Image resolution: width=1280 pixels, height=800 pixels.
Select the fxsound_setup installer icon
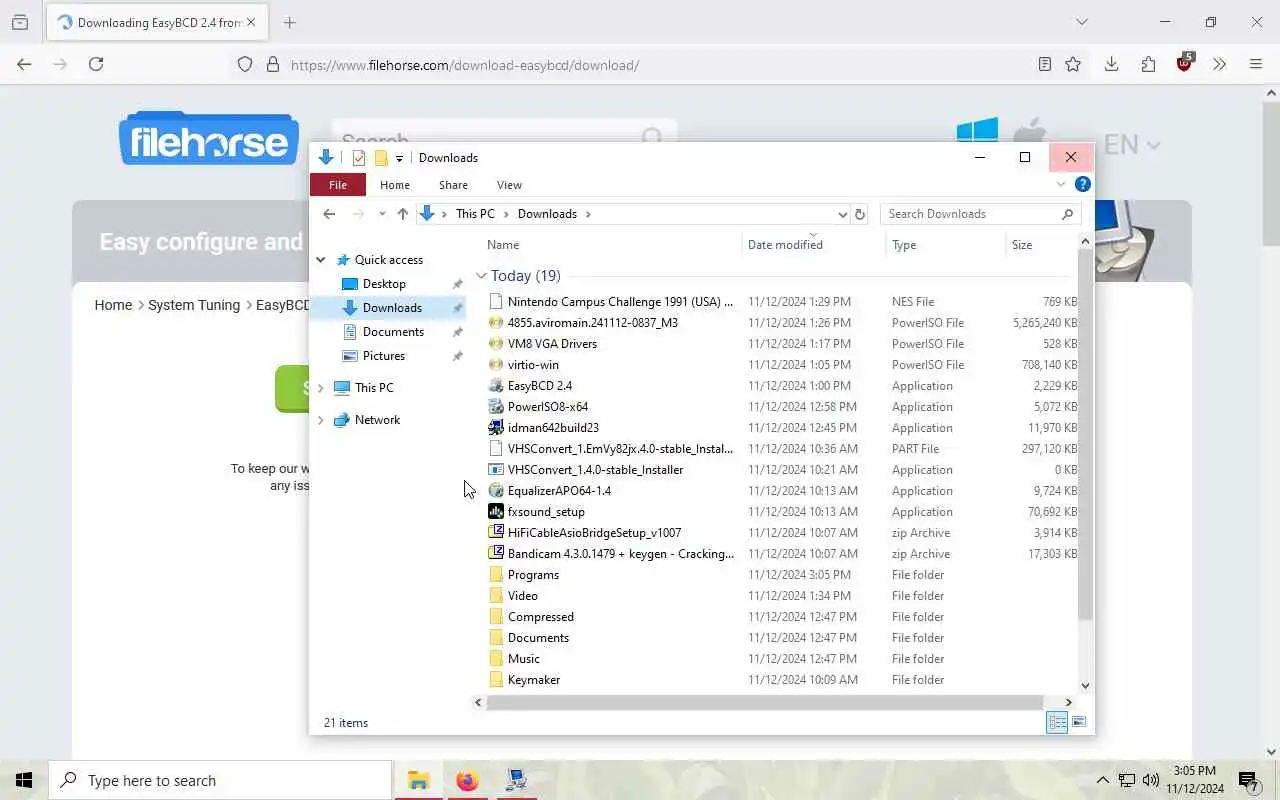(496, 512)
